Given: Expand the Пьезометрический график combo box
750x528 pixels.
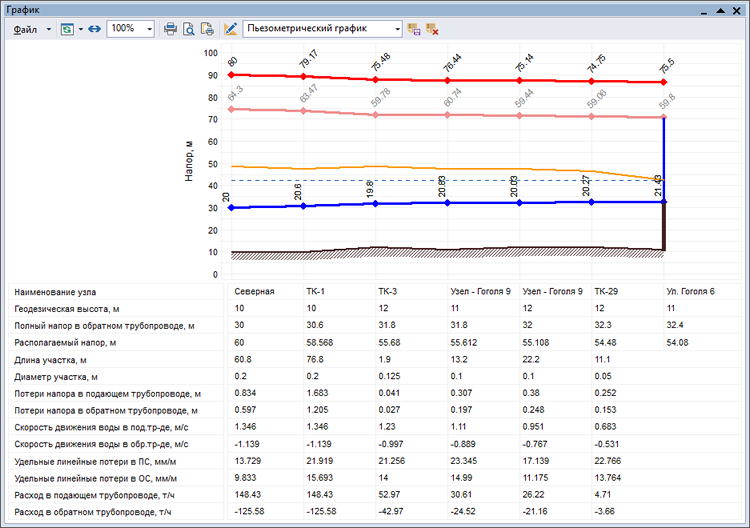Looking at the screenshot, I should tap(396, 29).
